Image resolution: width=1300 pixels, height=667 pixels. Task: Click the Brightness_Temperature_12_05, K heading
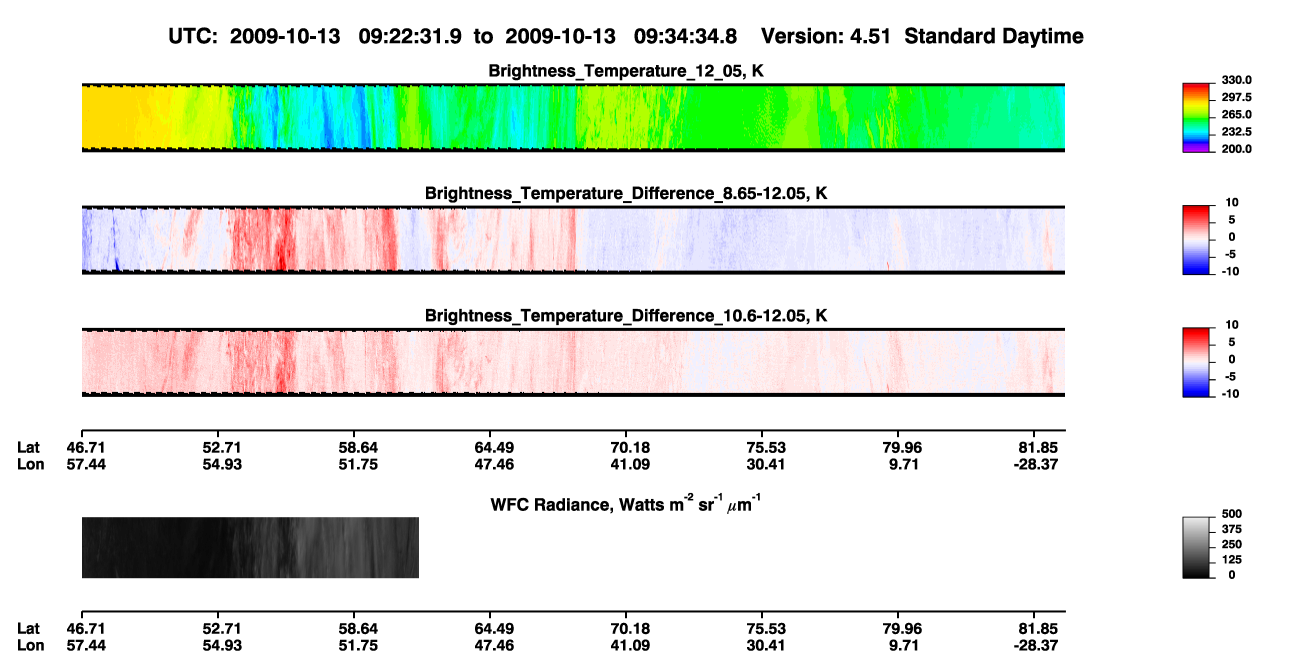[627, 71]
